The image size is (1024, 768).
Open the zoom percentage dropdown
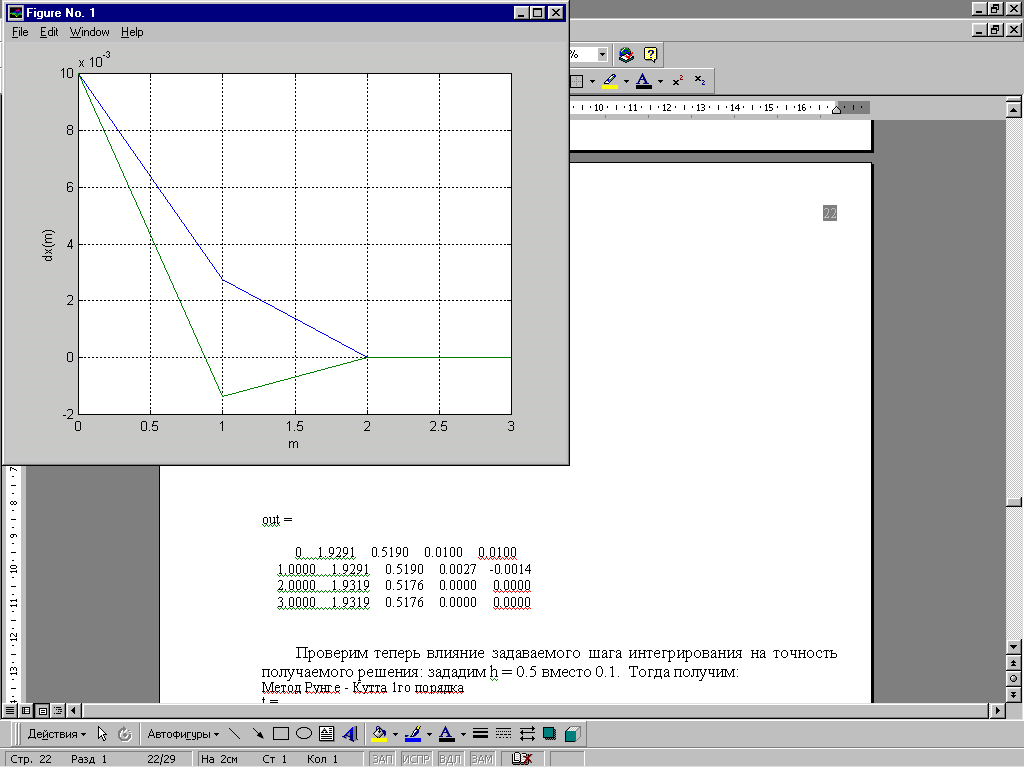tap(602, 55)
